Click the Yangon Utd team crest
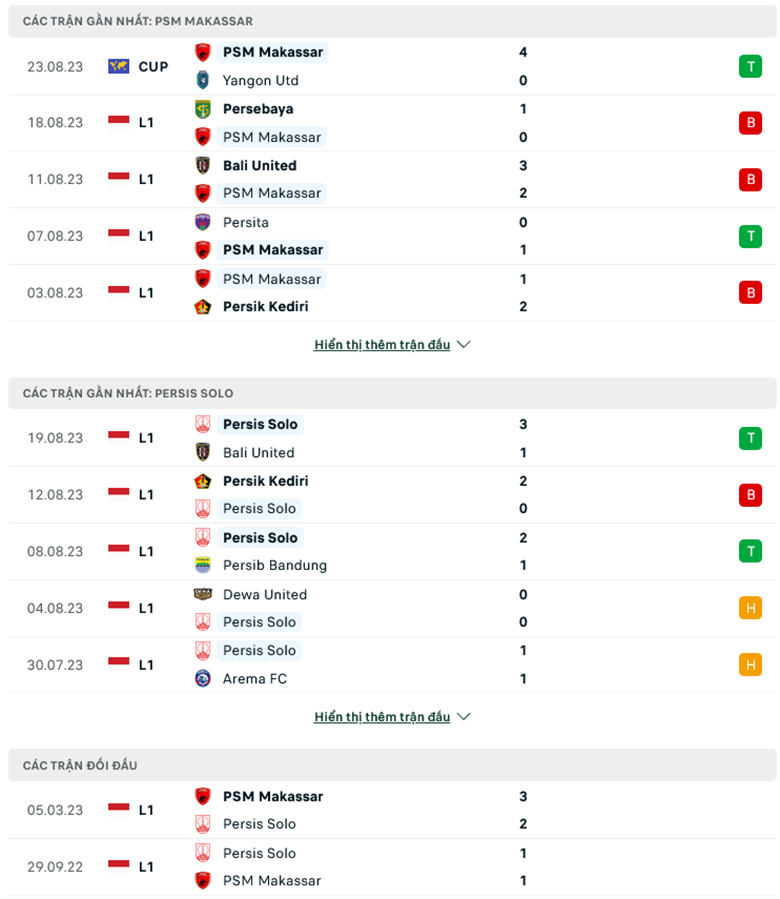Image resolution: width=780 pixels, height=899 pixels. [203, 80]
